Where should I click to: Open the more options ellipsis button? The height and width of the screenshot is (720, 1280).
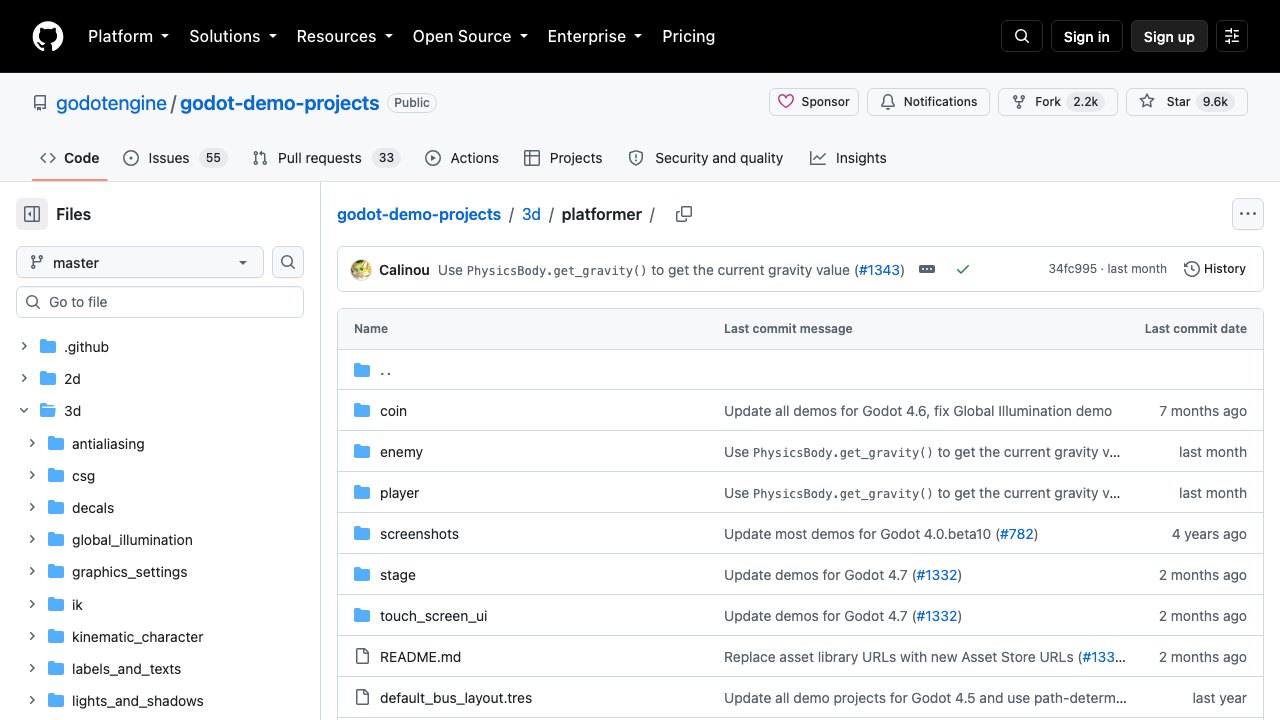point(1247,214)
